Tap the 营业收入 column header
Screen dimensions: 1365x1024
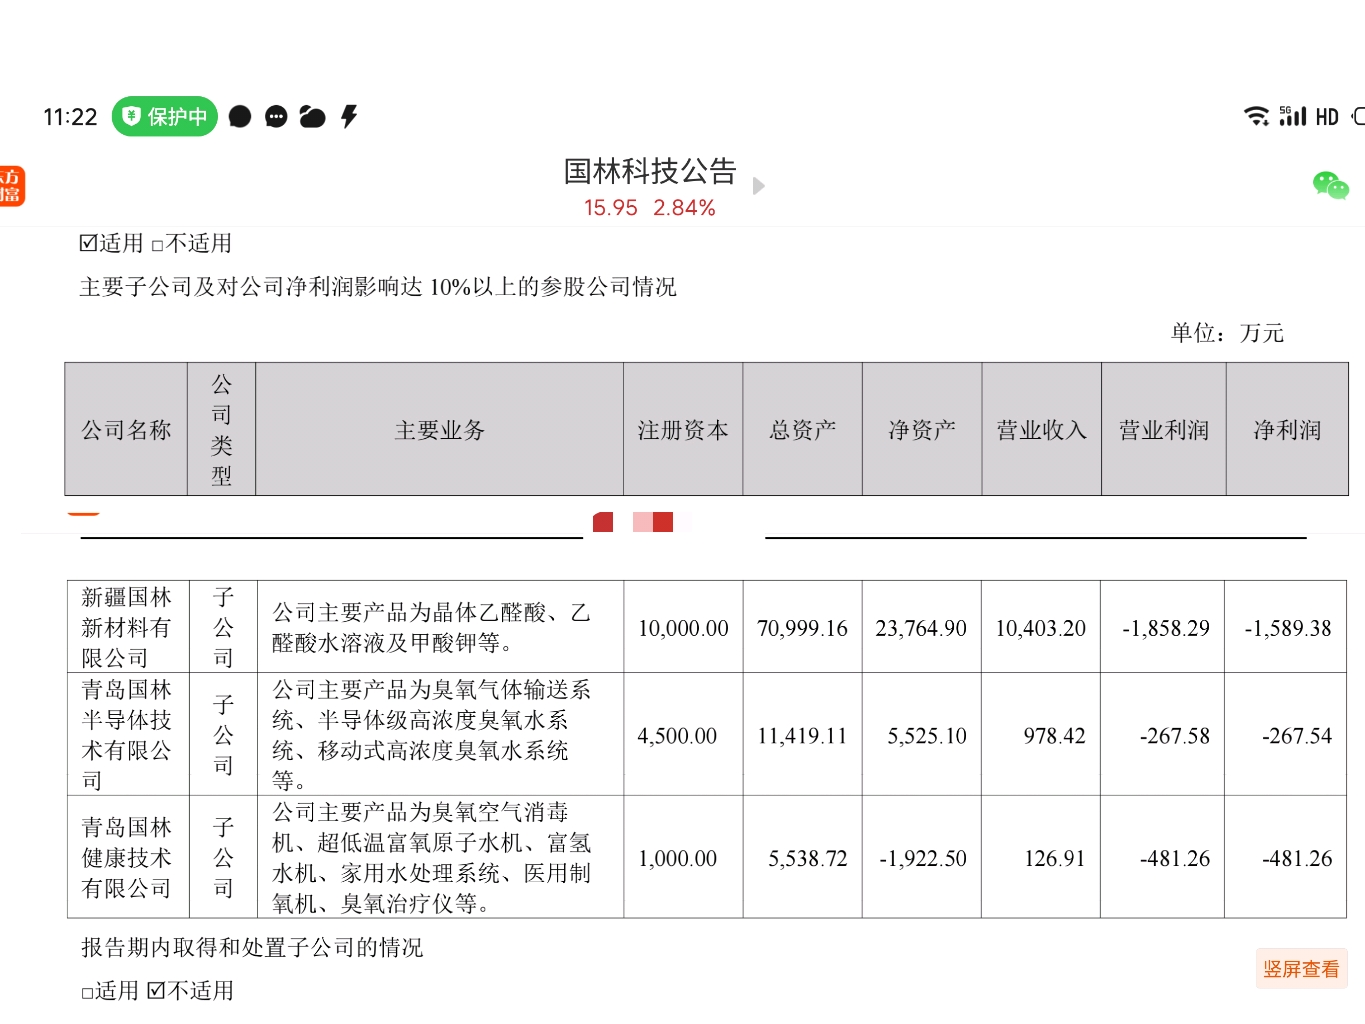(x=1042, y=430)
